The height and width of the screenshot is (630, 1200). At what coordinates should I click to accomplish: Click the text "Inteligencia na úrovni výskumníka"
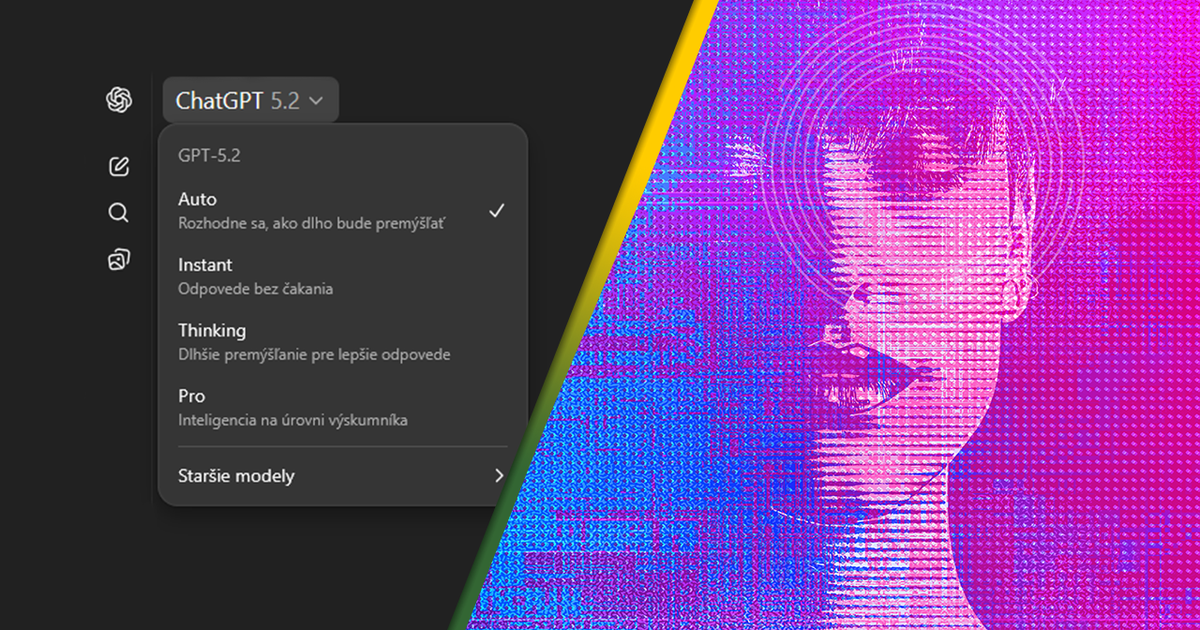[292, 420]
